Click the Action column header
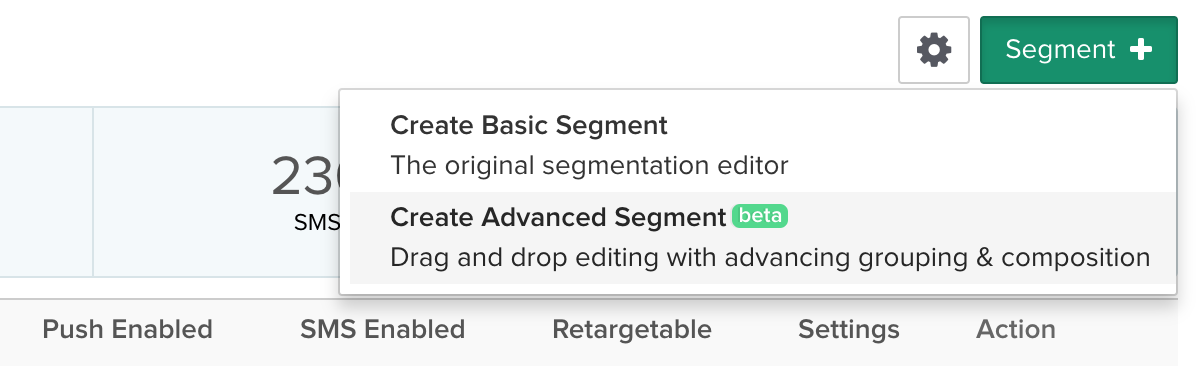The width and height of the screenshot is (1196, 366). pyautogui.click(x=1015, y=329)
